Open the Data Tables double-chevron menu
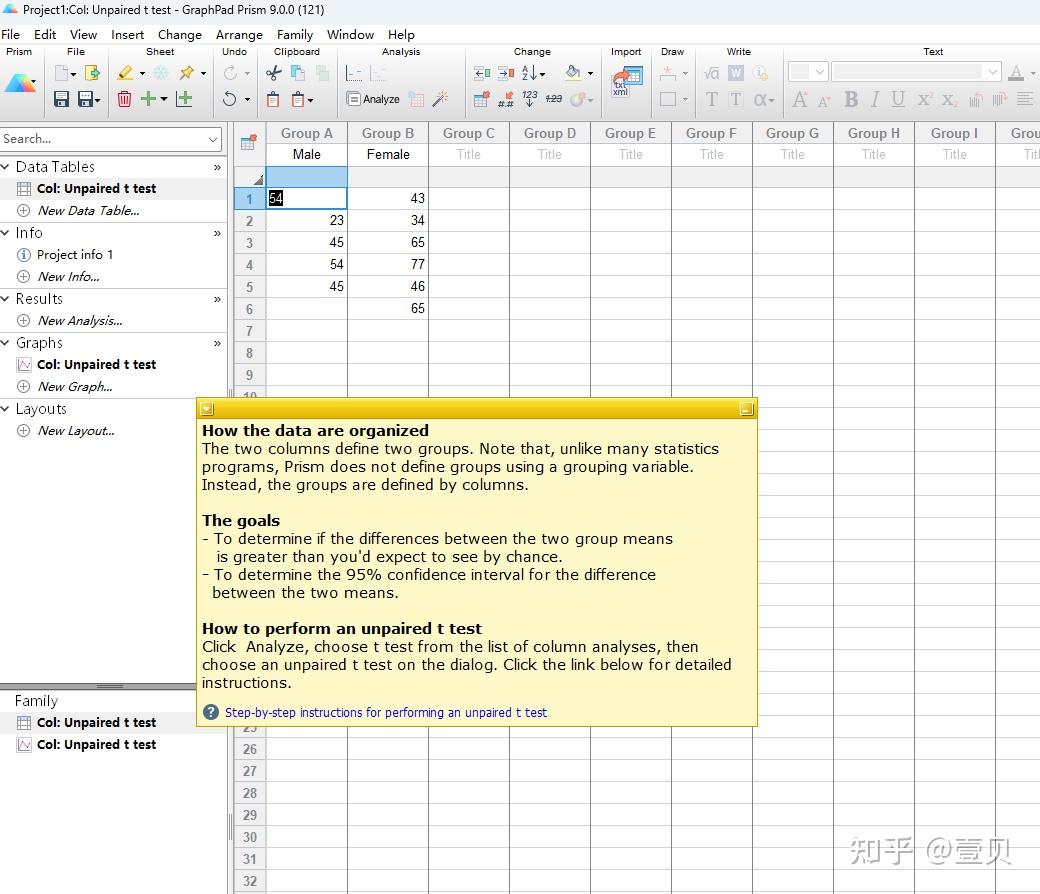1040x894 pixels. (x=217, y=167)
